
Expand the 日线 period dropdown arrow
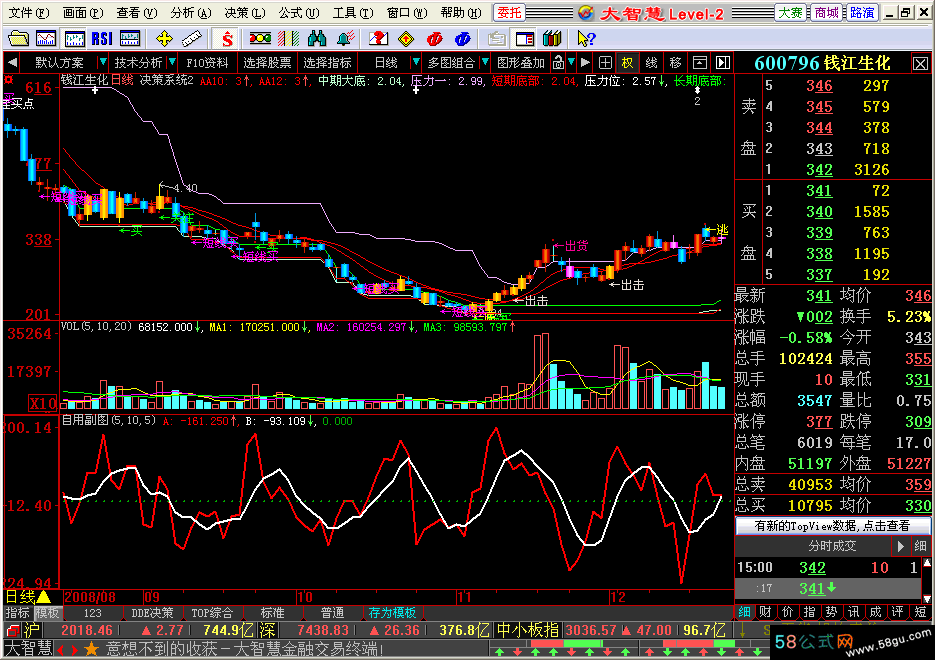(x=416, y=62)
